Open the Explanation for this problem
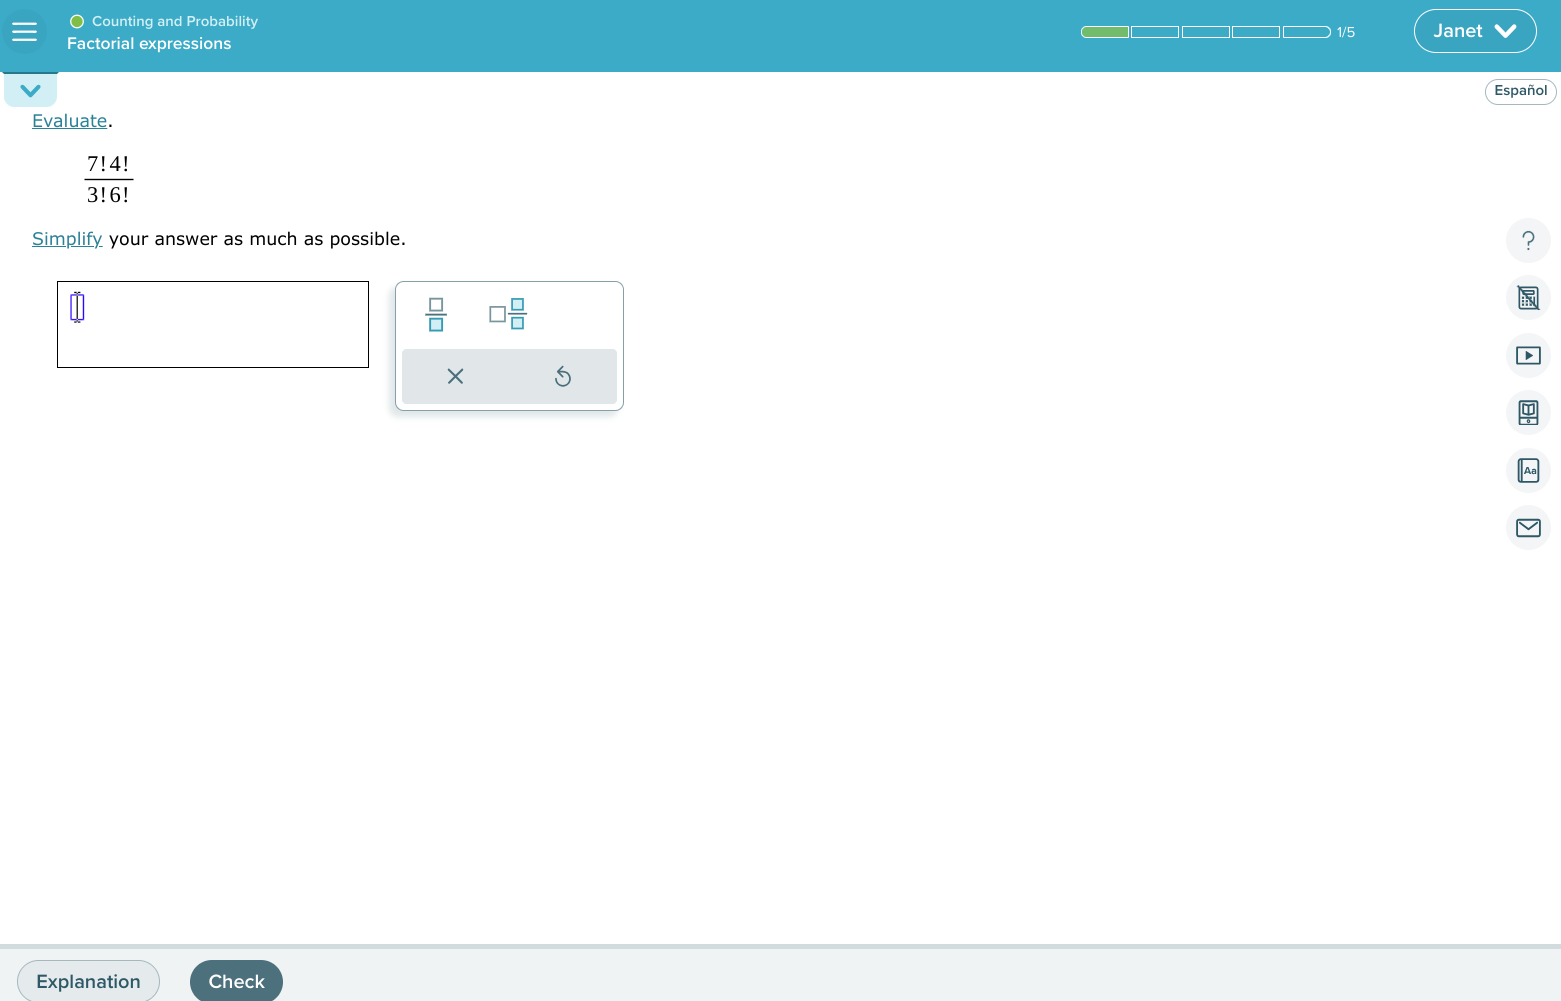The height and width of the screenshot is (1001, 1561). (x=88, y=981)
